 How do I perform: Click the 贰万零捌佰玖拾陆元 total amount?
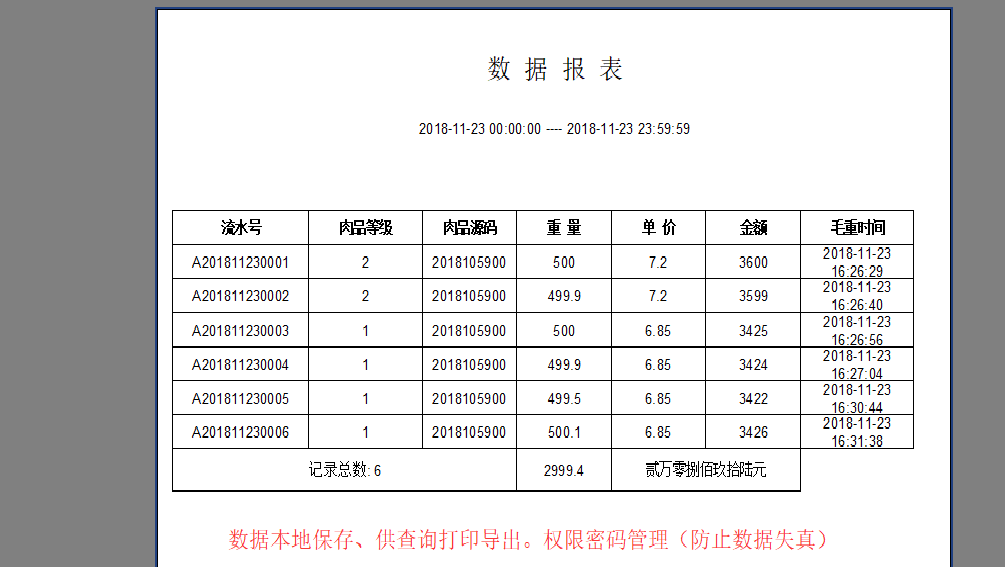pyautogui.click(x=706, y=471)
